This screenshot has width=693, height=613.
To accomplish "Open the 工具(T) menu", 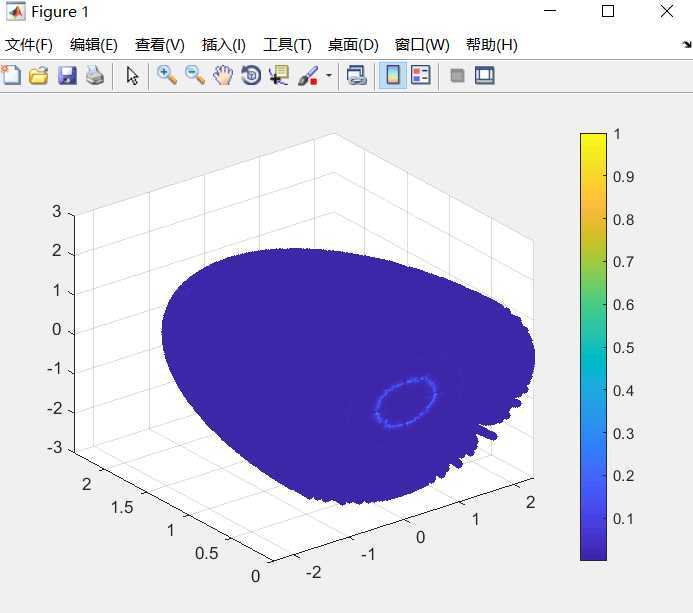I will click(287, 45).
